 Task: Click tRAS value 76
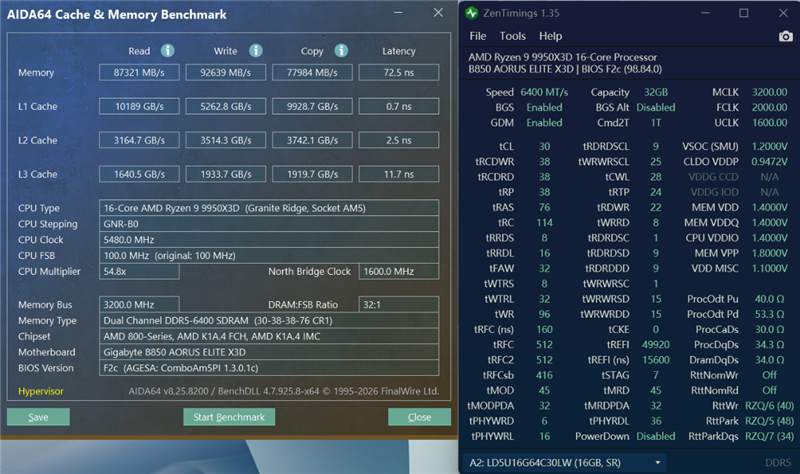tap(544, 208)
